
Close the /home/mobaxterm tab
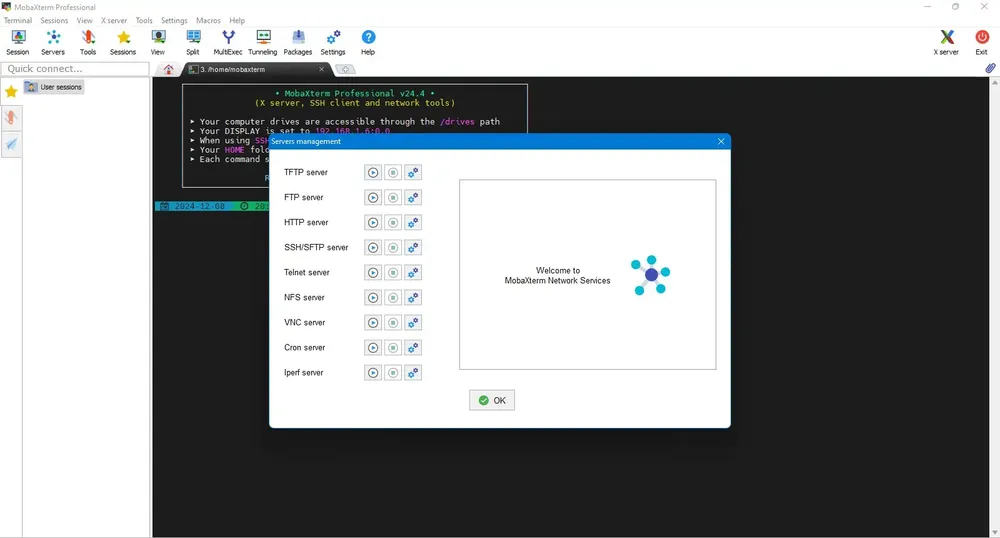click(x=321, y=69)
